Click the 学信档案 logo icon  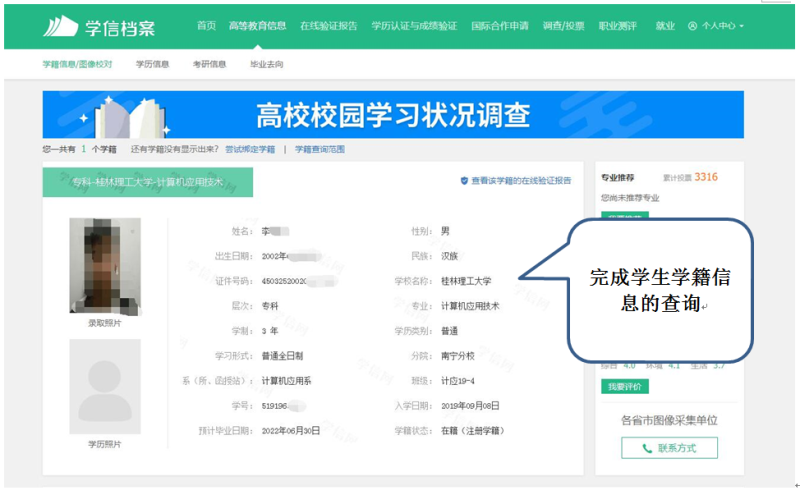click(62, 25)
